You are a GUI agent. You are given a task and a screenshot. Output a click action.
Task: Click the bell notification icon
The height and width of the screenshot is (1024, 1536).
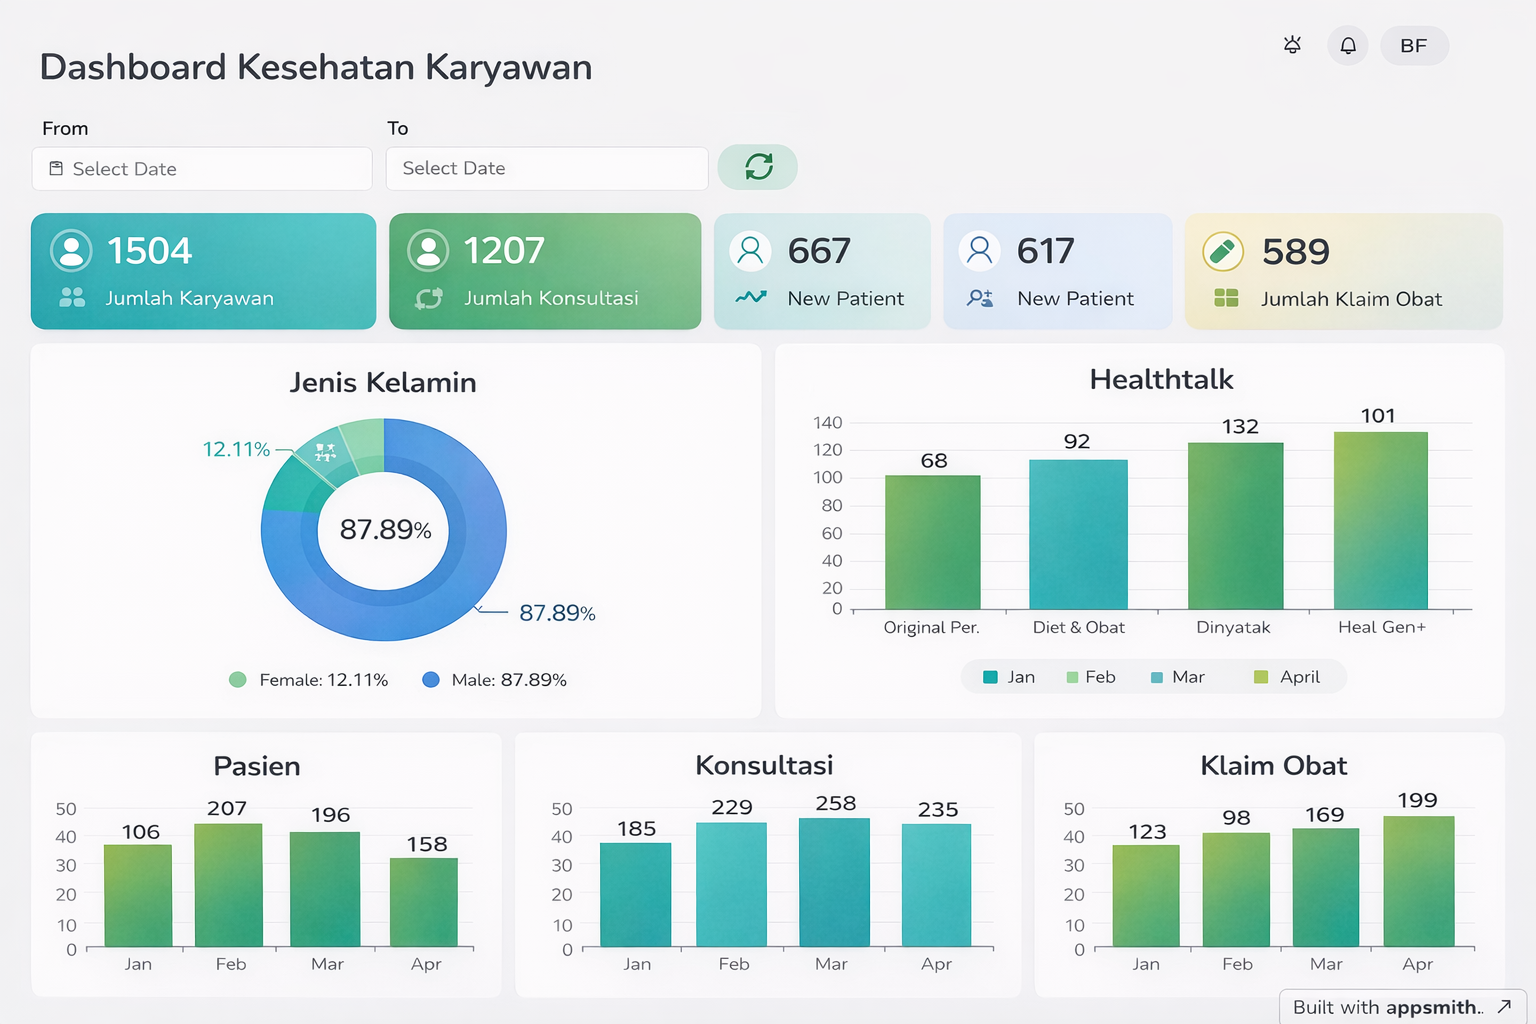[1347, 45]
